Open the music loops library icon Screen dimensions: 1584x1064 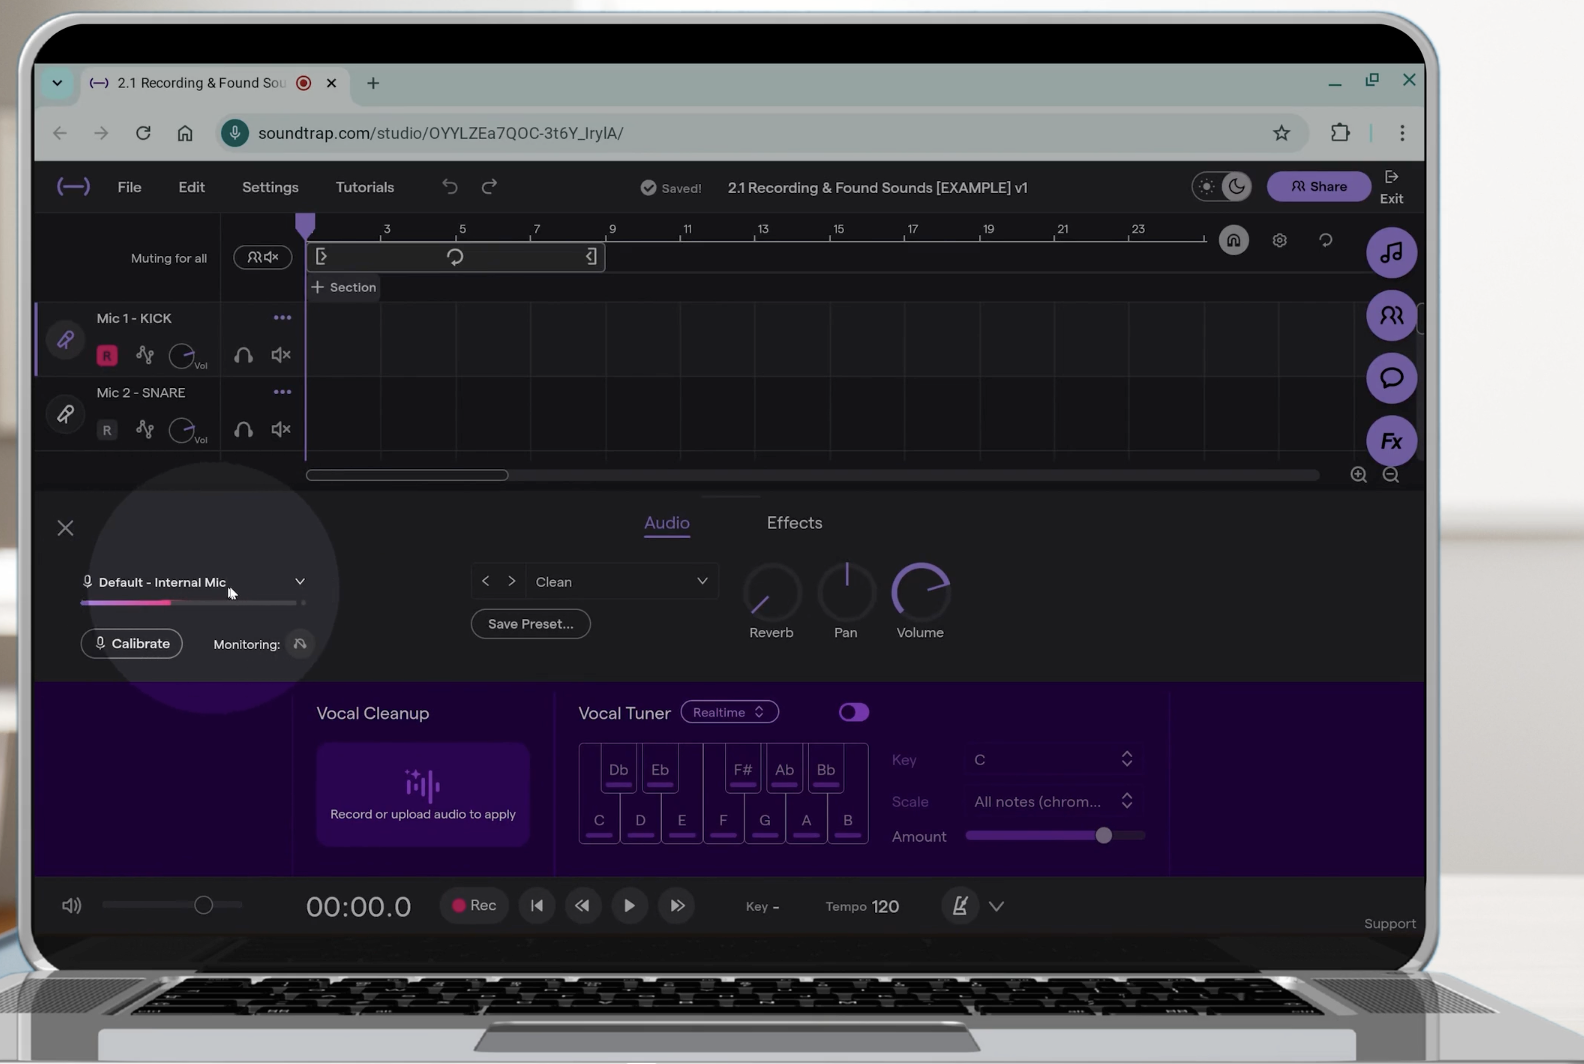[1391, 253]
